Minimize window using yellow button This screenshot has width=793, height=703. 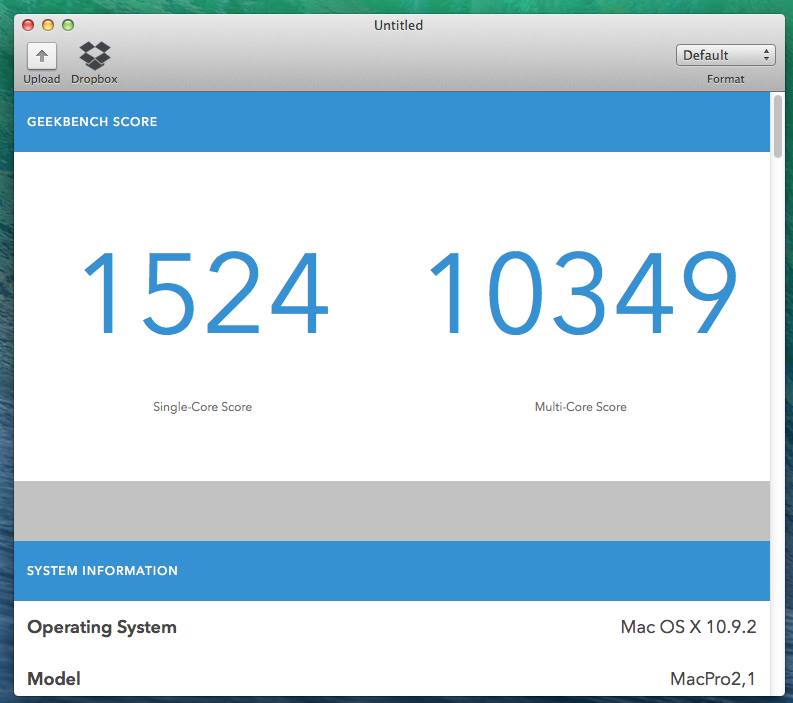point(48,25)
